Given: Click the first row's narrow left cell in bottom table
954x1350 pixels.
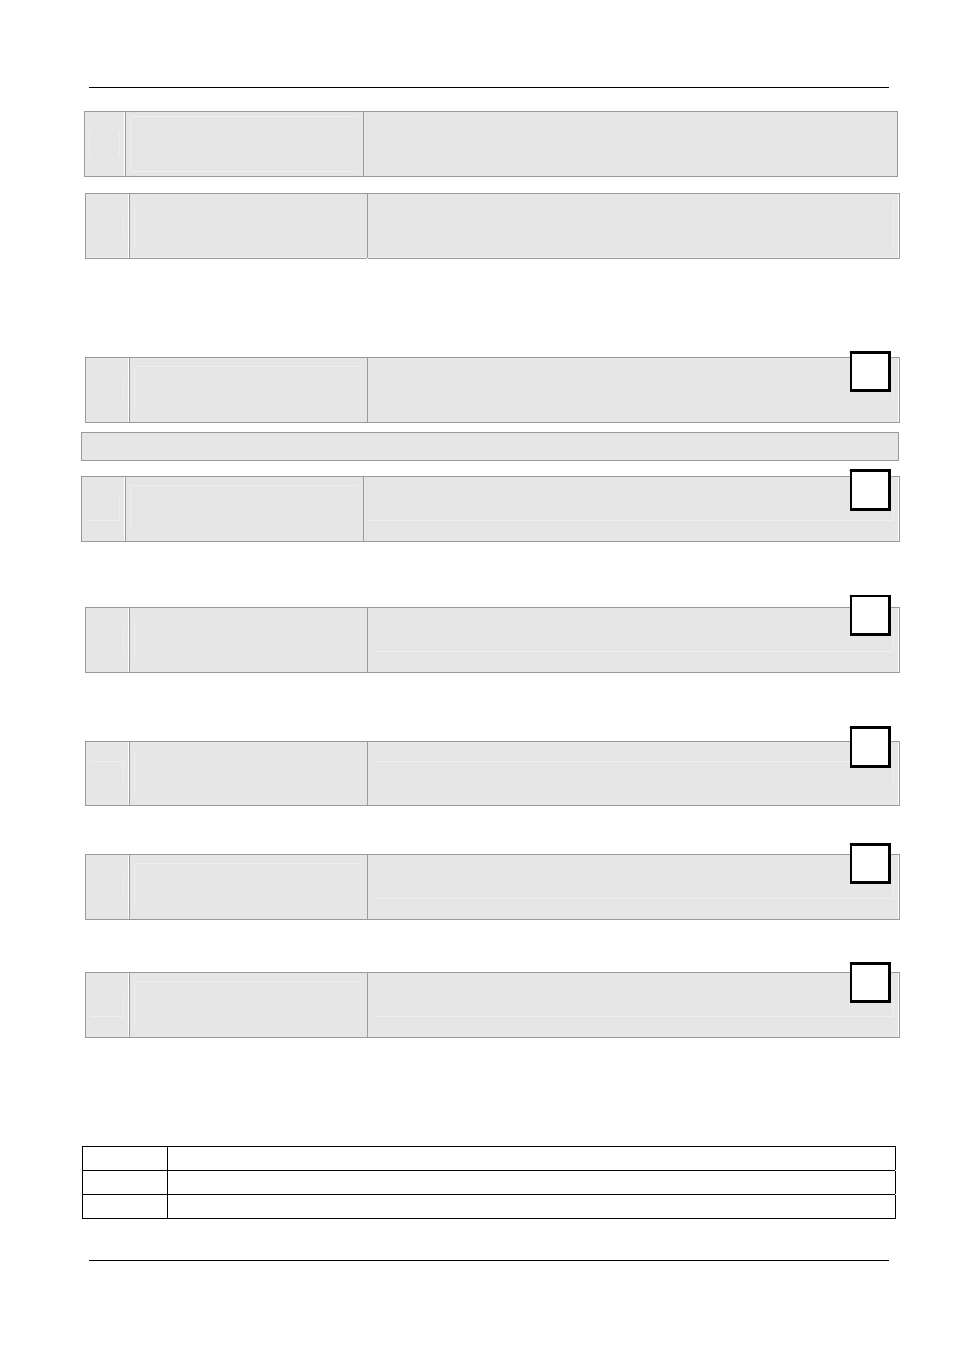Looking at the screenshot, I should click(x=124, y=1158).
